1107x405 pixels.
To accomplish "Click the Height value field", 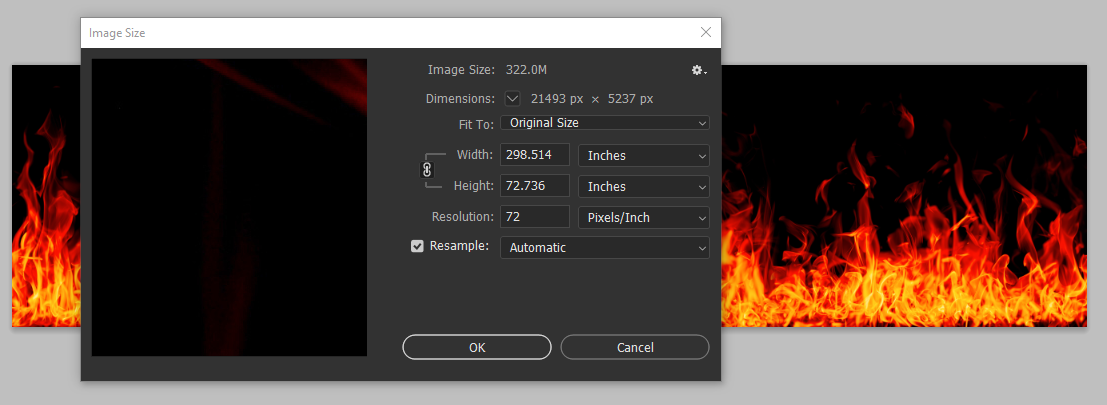I will point(534,186).
